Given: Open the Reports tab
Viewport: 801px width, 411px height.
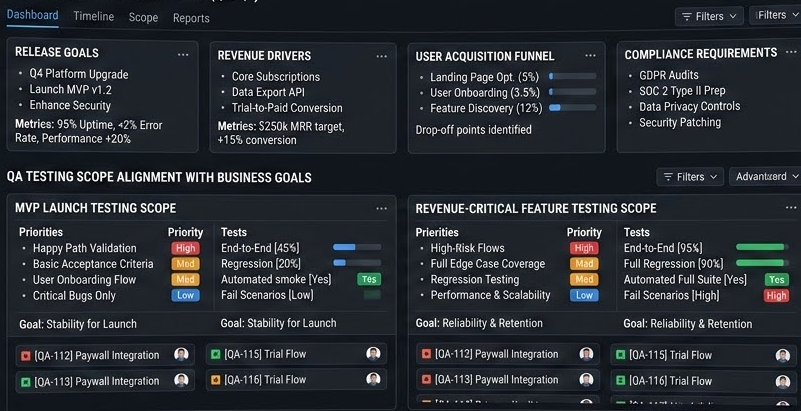Looking at the screenshot, I should tap(191, 18).
